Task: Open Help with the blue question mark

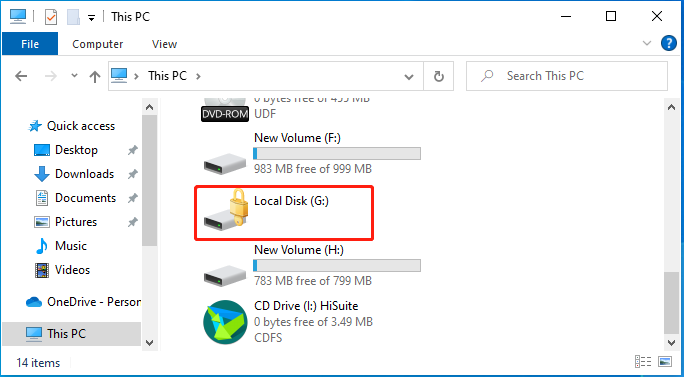Action: (x=669, y=44)
